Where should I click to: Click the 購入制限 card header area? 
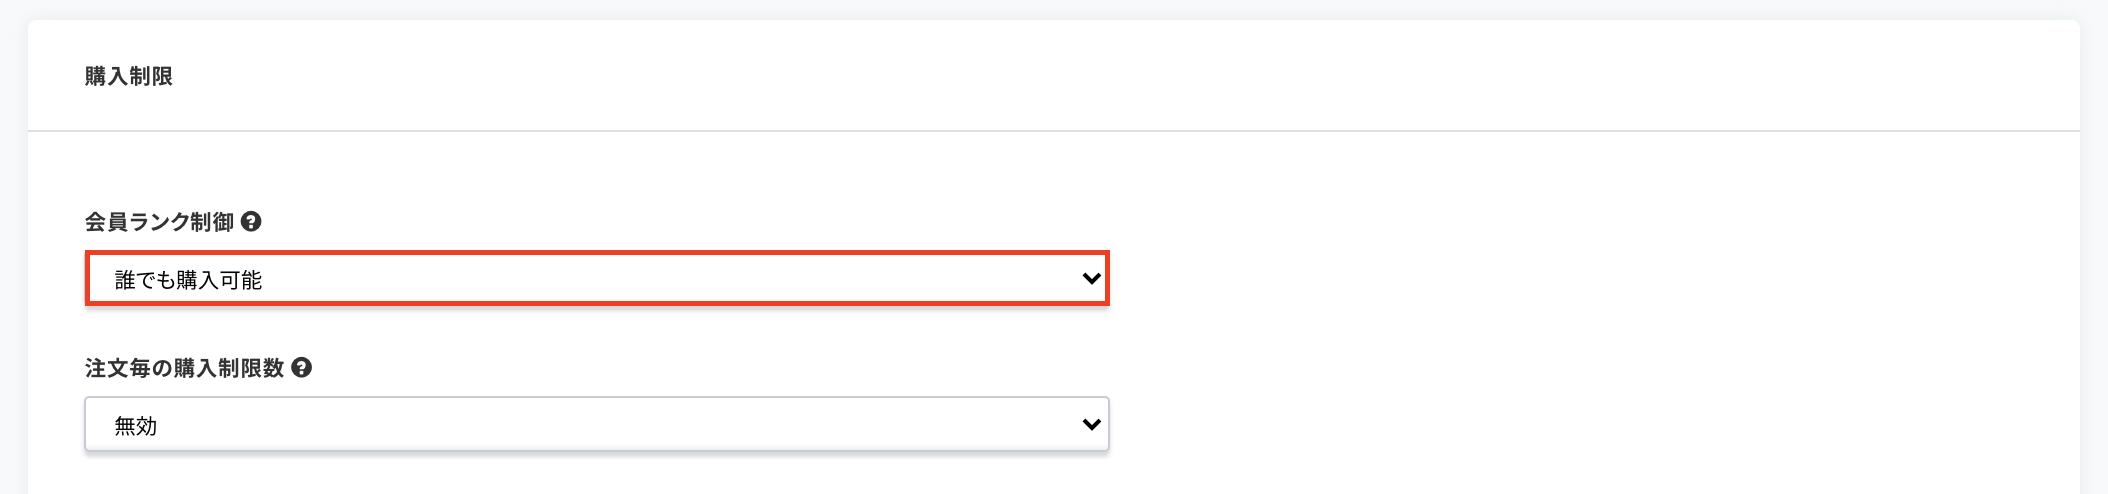1054,76
